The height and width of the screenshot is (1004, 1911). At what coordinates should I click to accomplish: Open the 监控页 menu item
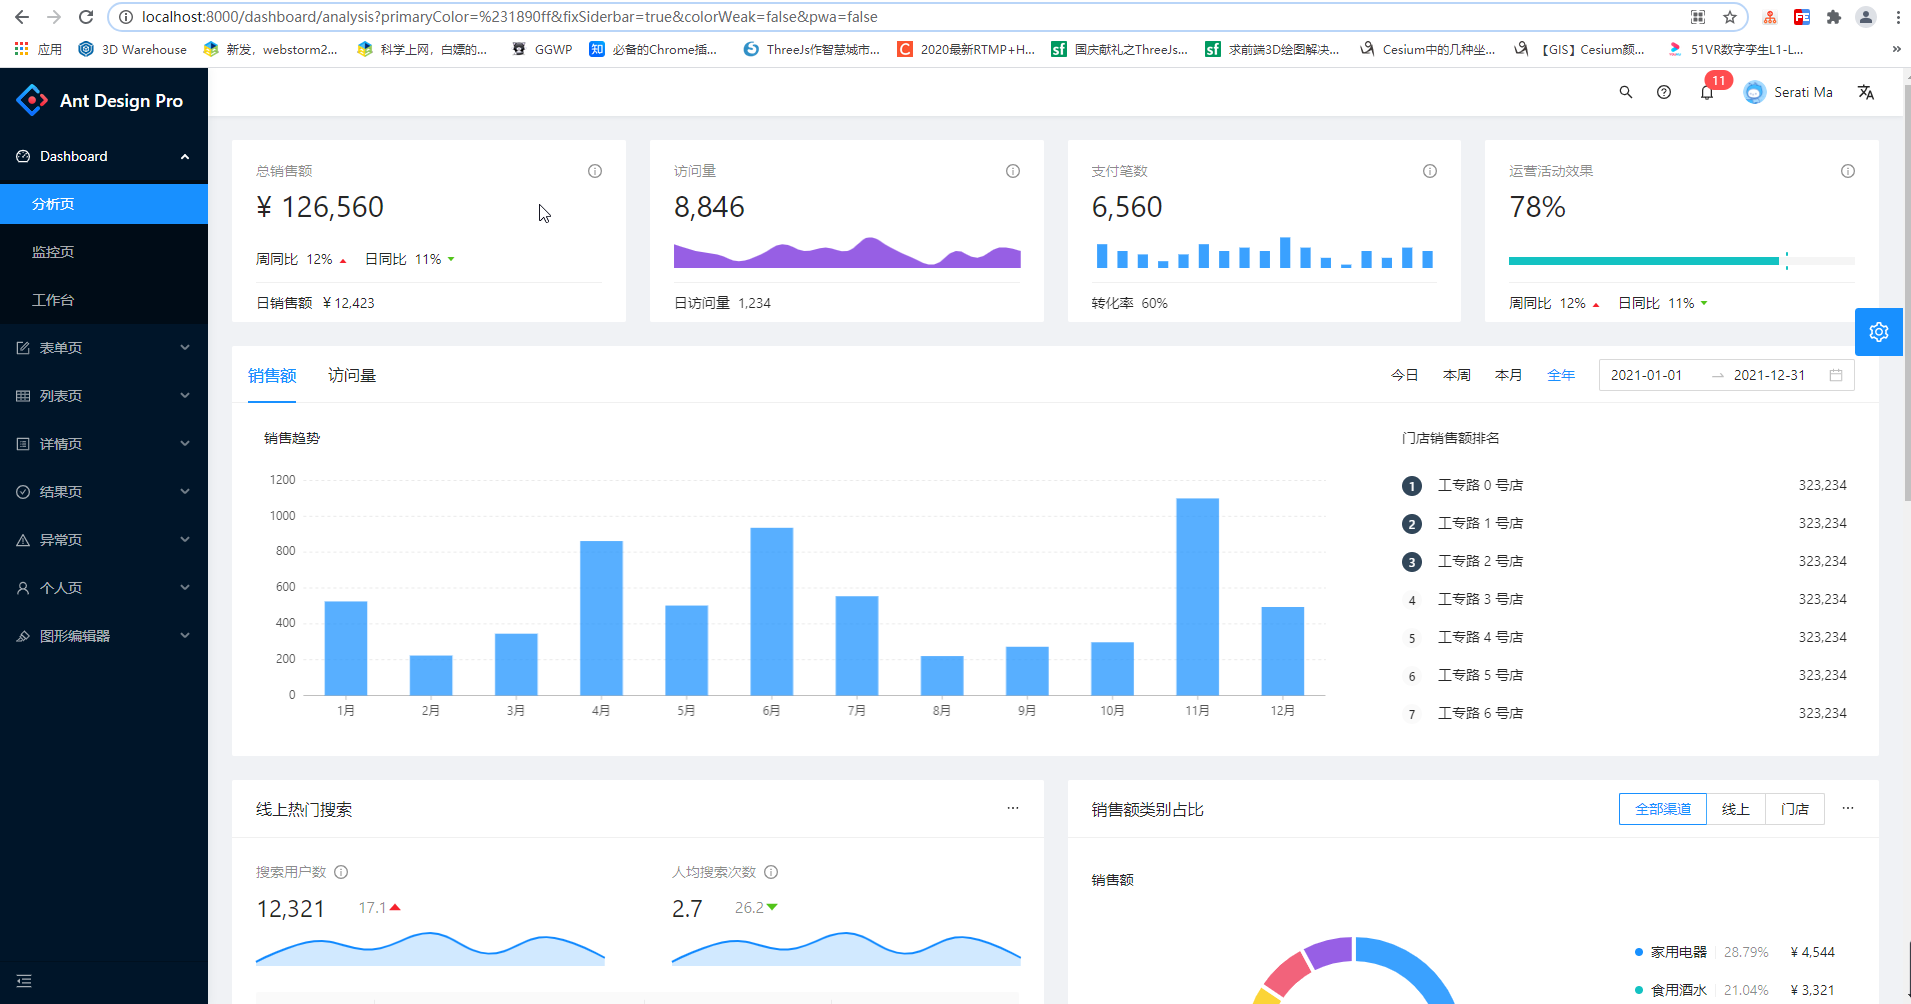point(104,252)
